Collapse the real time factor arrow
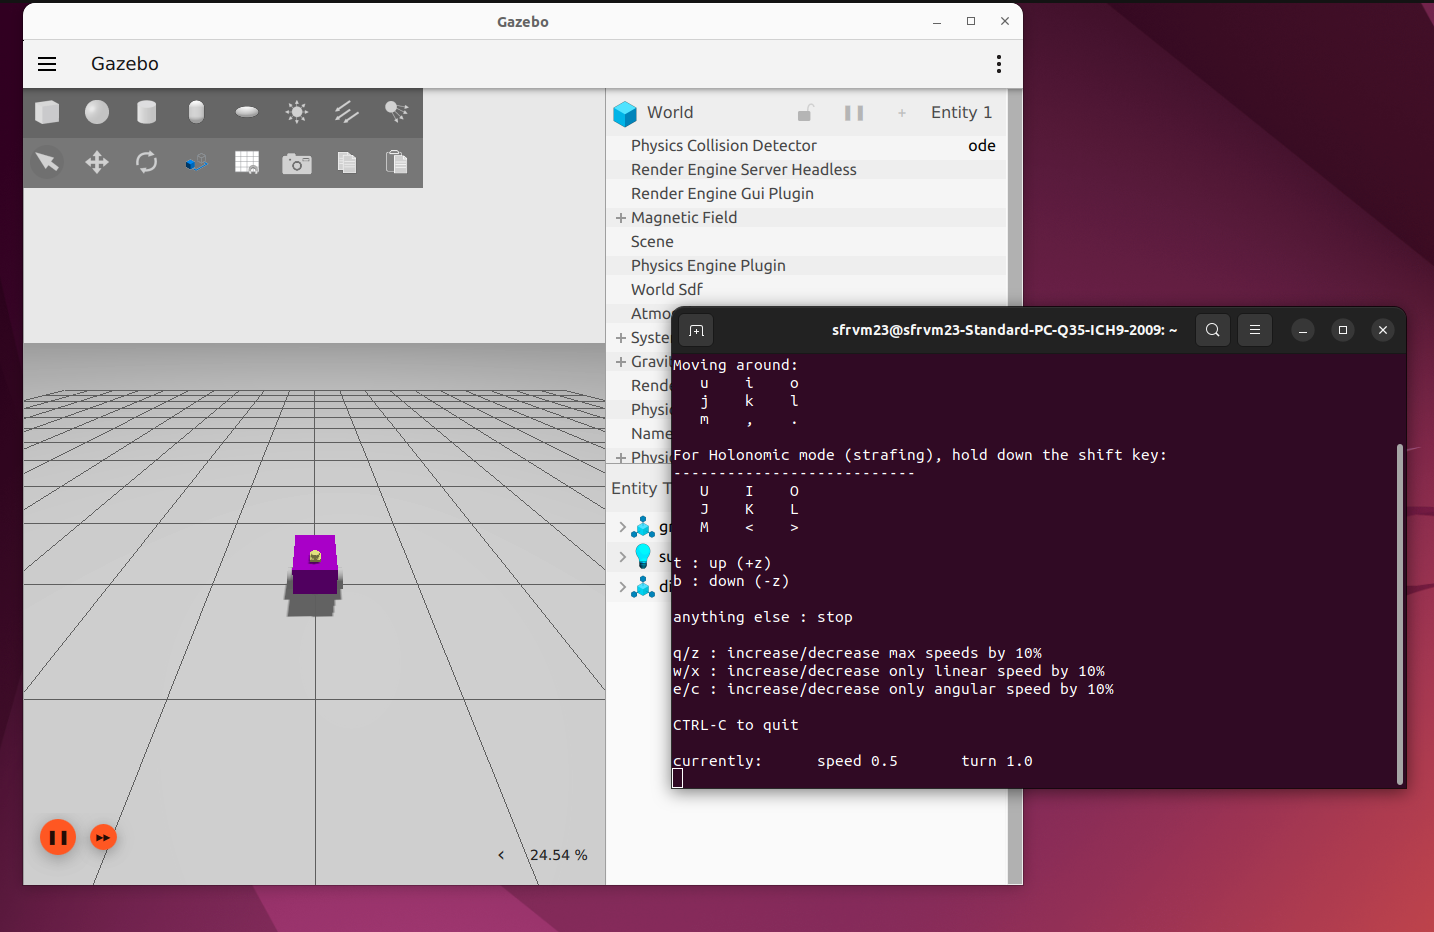The width and height of the screenshot is (1434, 932). (501, 855)
